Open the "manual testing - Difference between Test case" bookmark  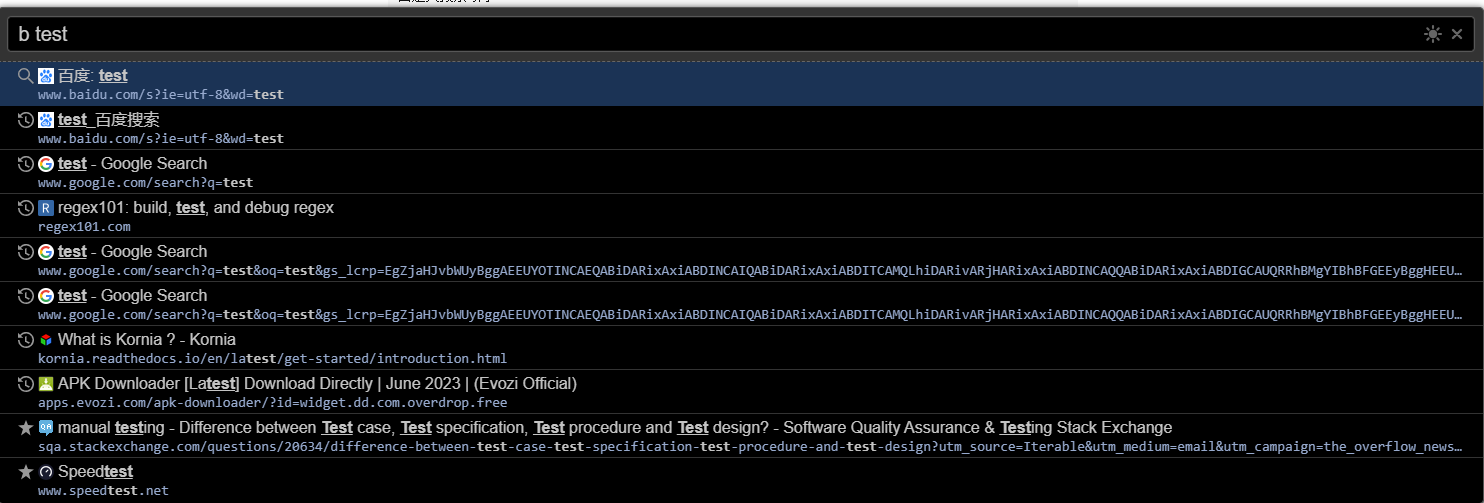742,436
